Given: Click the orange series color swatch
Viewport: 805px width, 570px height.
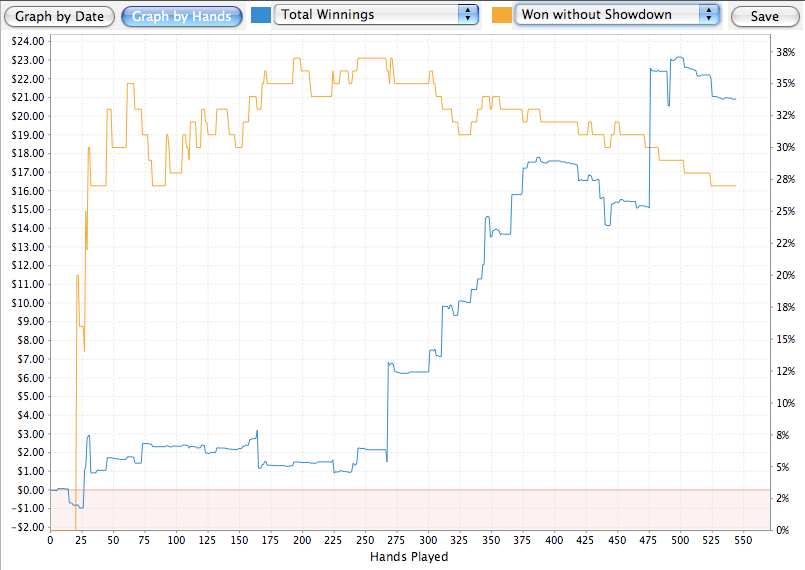Looking at the screenshot, I should (x=501, y=14).
